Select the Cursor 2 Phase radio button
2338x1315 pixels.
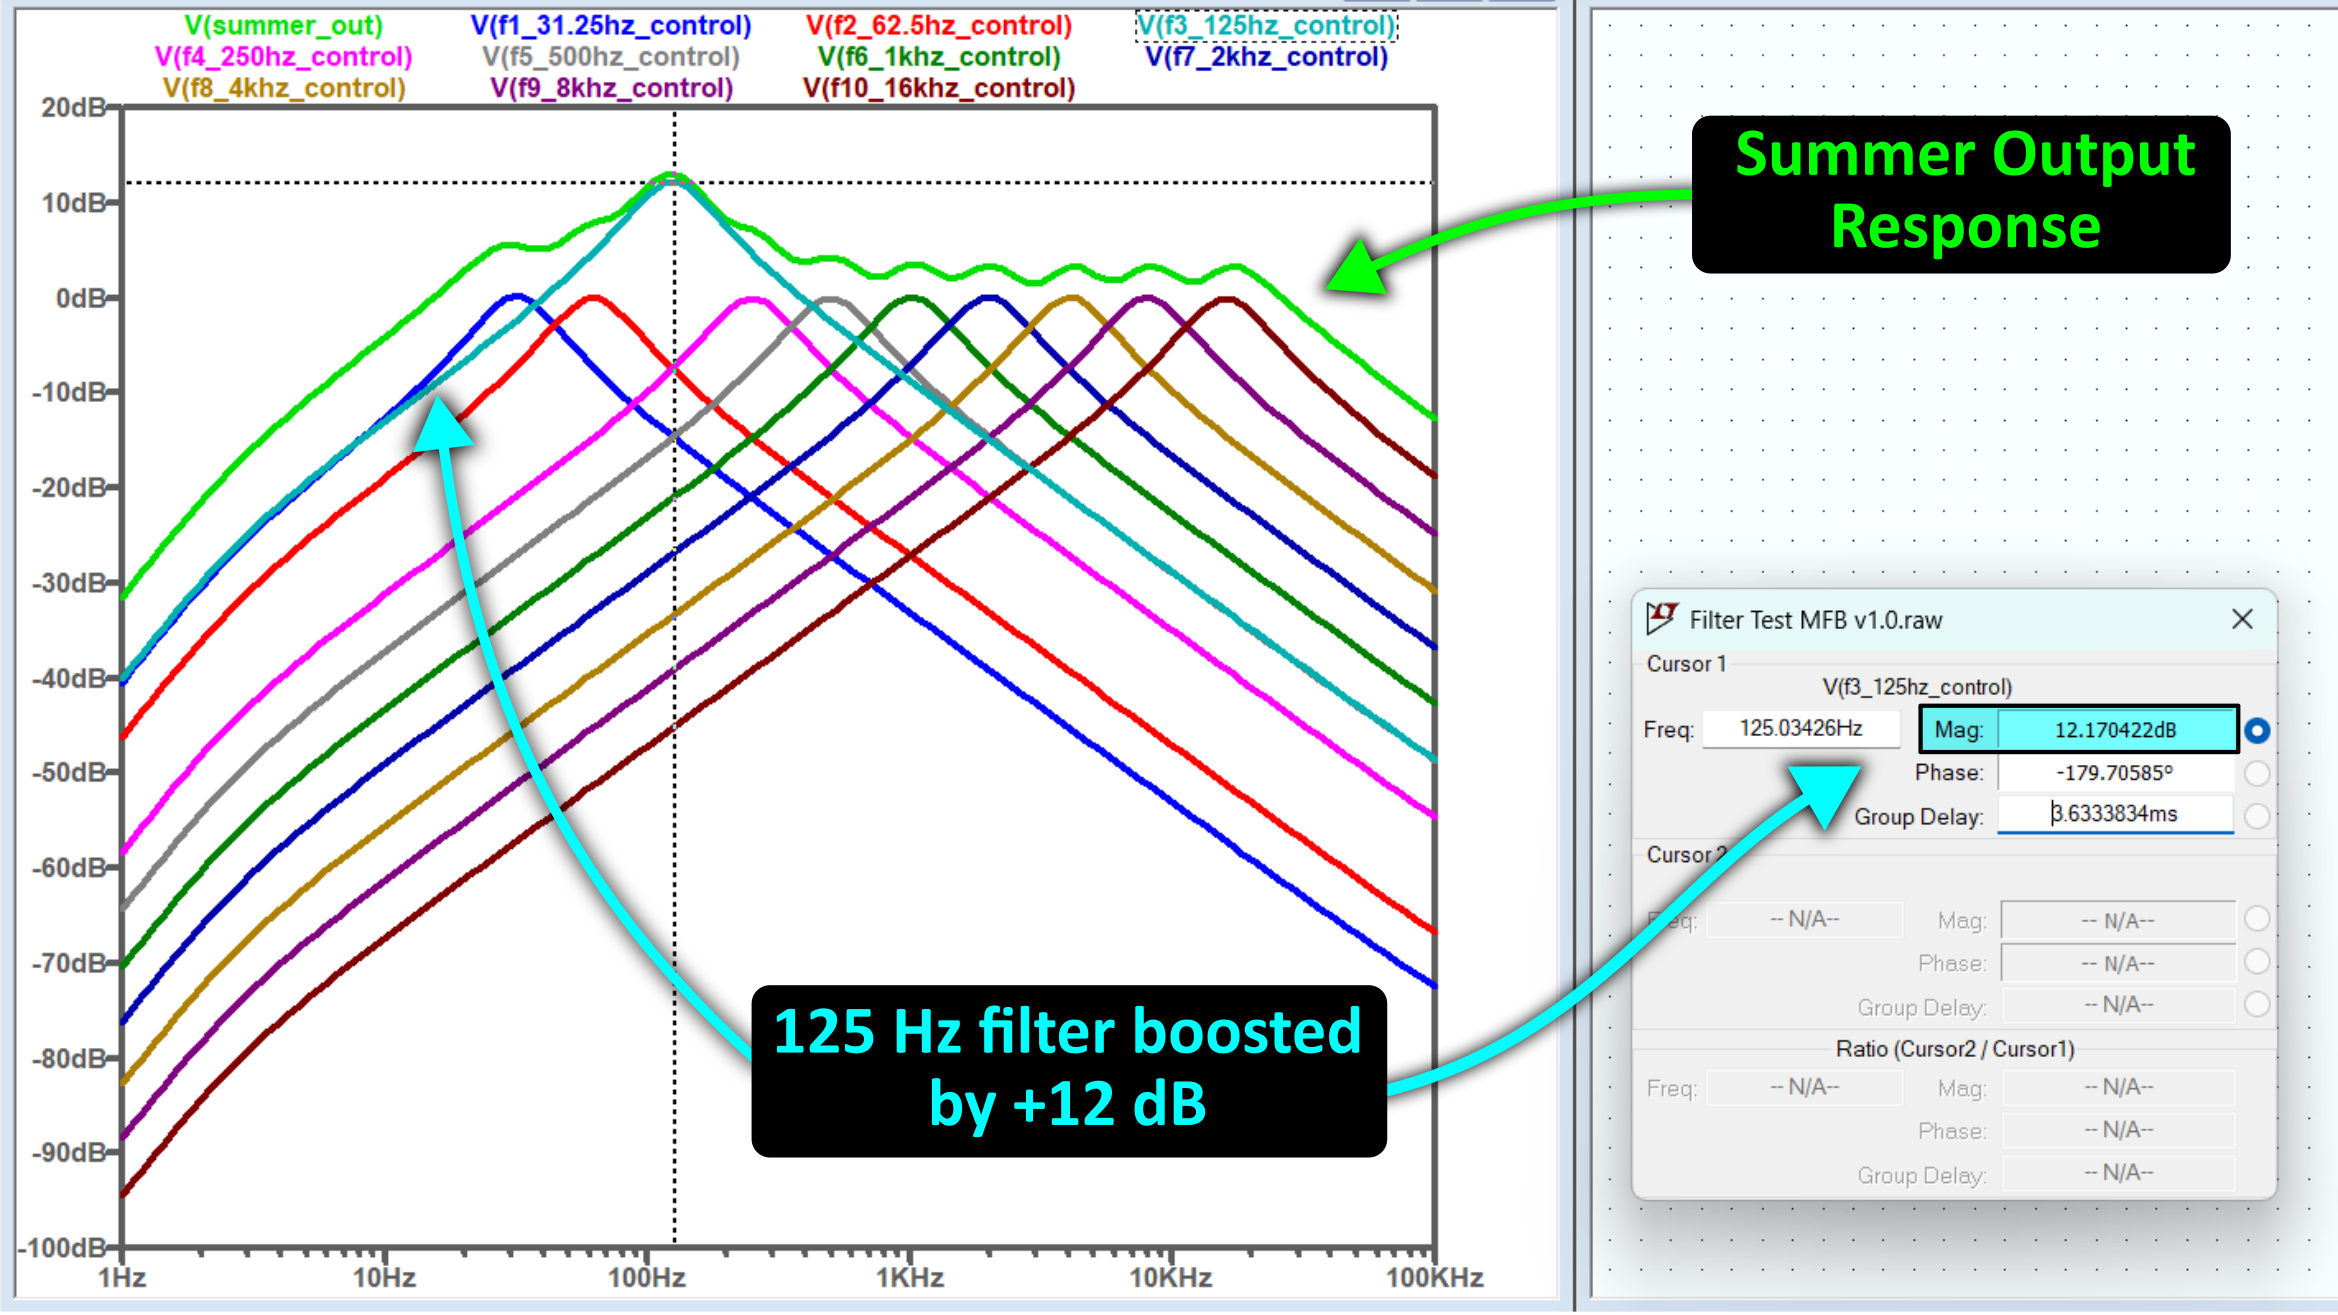tap(2257, 962)
